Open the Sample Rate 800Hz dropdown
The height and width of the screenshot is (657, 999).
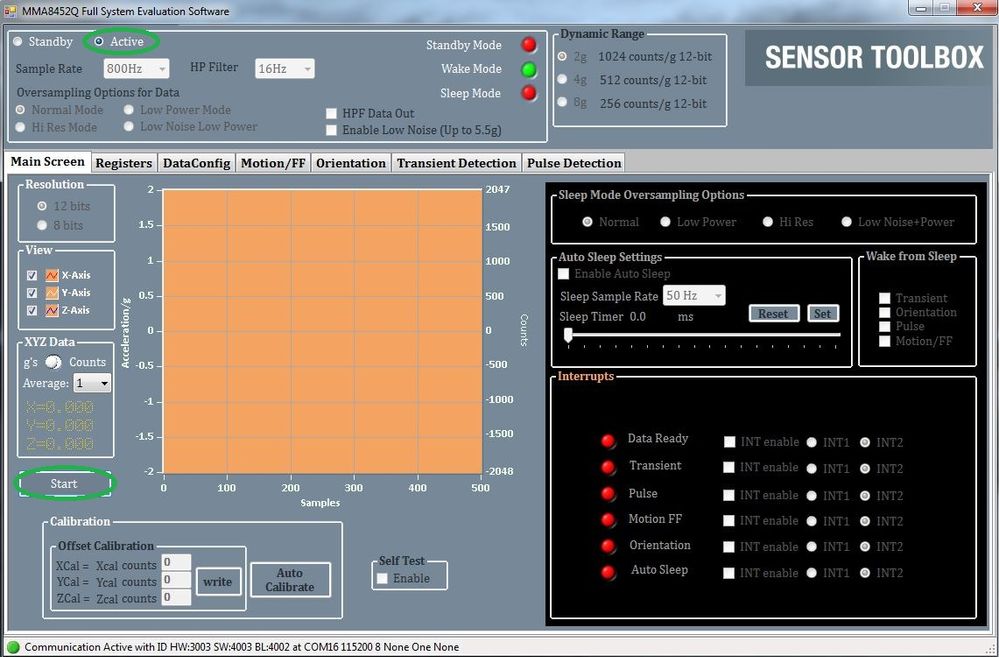tap(136, 68)
